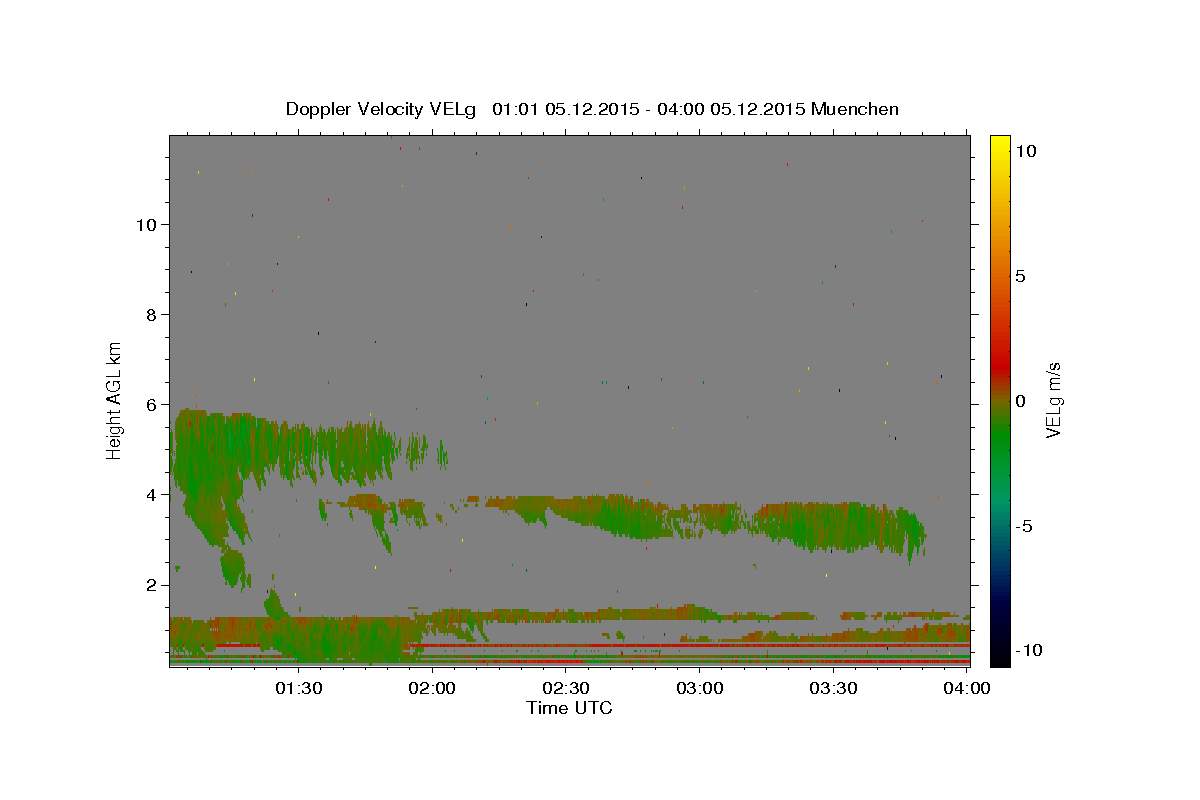Click the 04:00 time tick label
This screenshot has height=800, width=1200.
968,688
